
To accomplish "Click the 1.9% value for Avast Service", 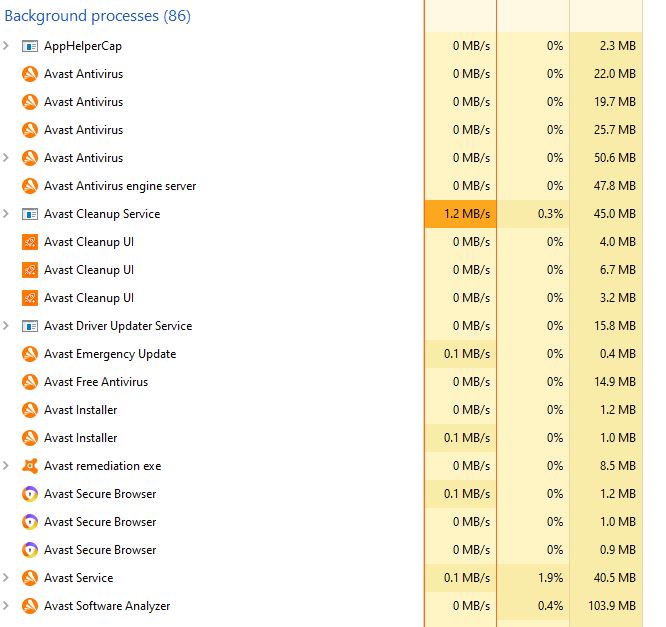I will click(x=550, y=578).
